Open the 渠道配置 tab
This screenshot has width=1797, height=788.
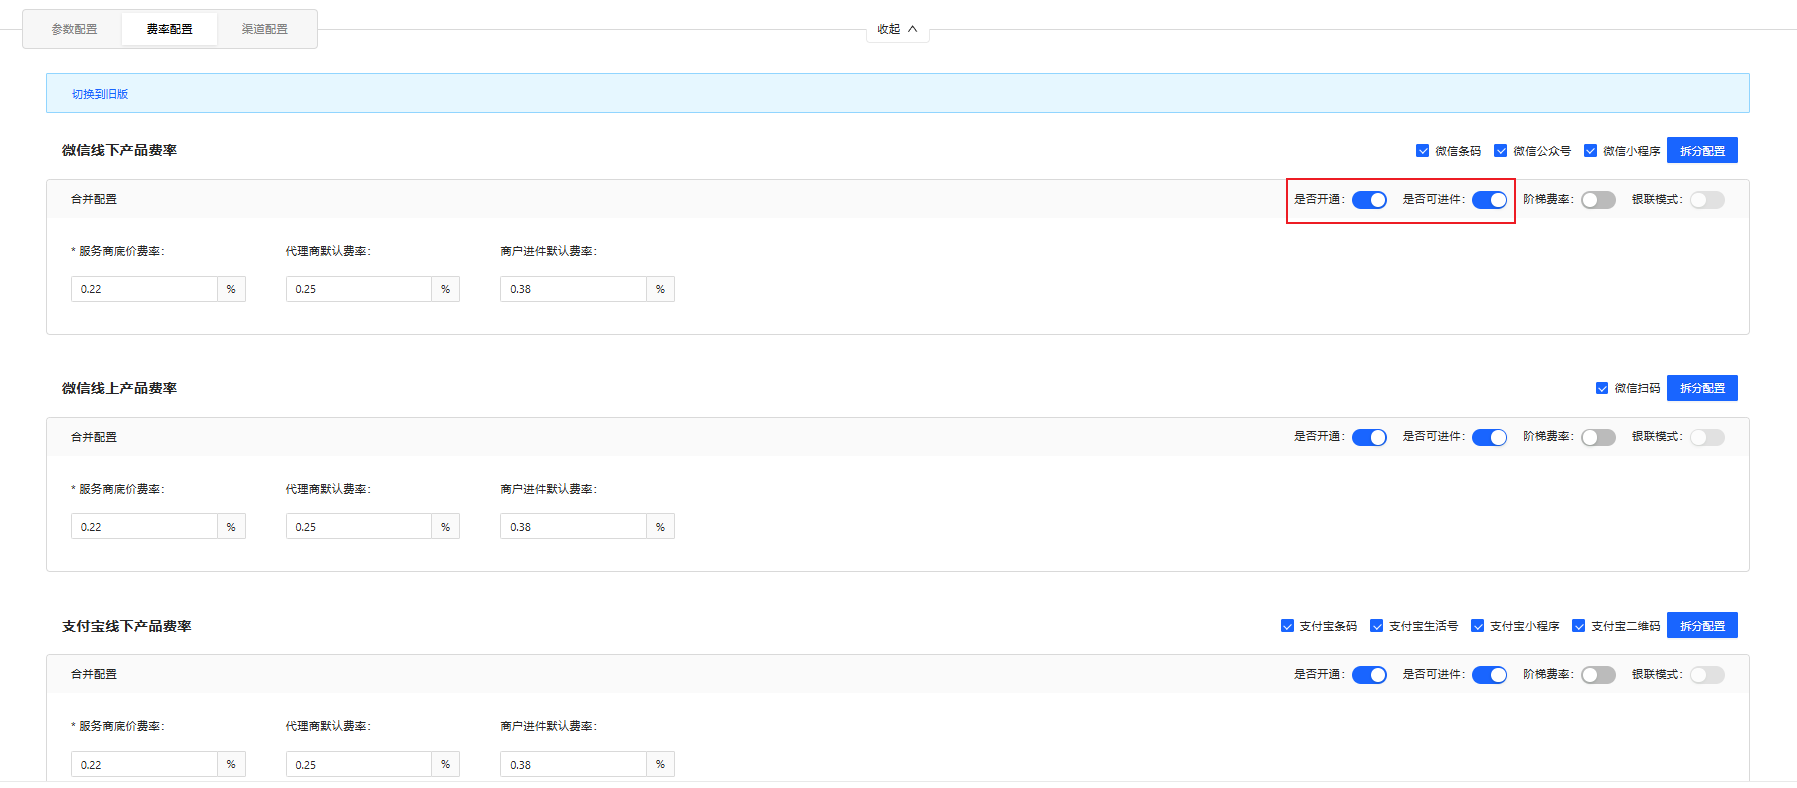[265, 29]
